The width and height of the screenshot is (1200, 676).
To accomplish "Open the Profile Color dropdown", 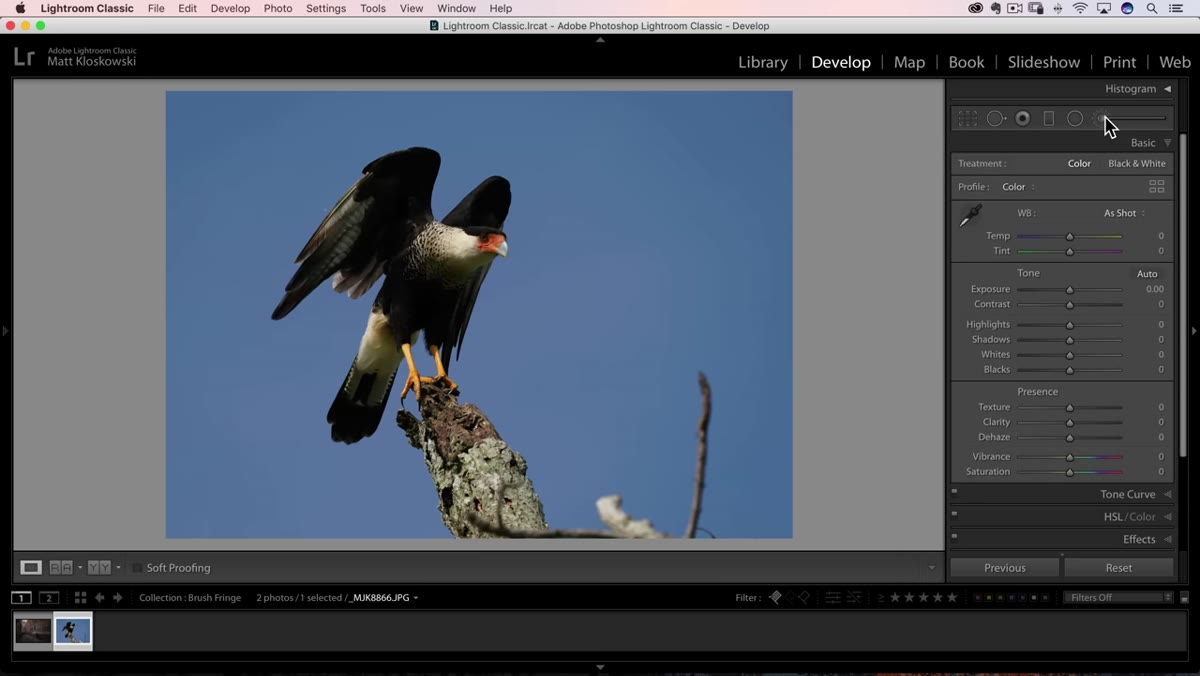I will click(x=1018, y=187).
